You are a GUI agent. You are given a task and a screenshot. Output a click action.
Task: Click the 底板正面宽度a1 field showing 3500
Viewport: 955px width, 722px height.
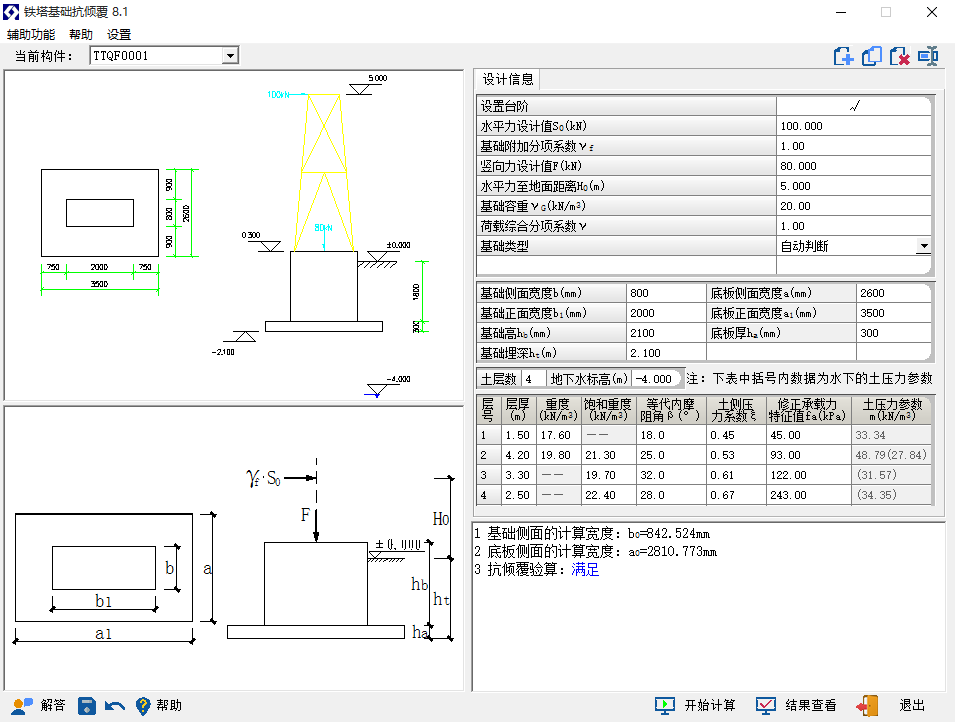coord(894,313)
